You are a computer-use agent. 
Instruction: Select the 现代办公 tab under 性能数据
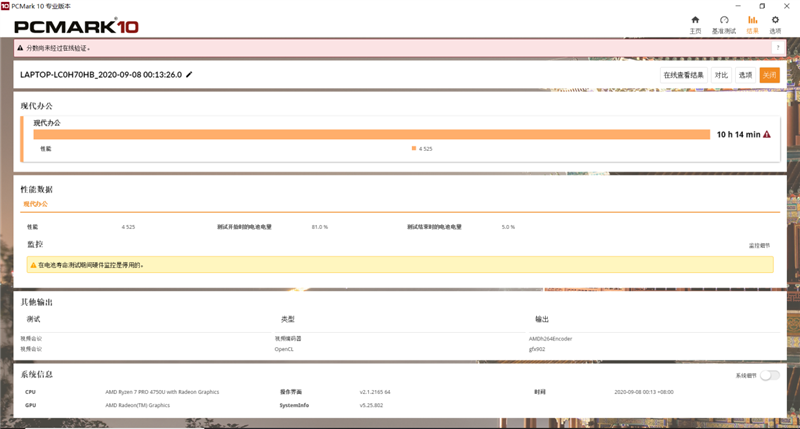pos(35,204)
